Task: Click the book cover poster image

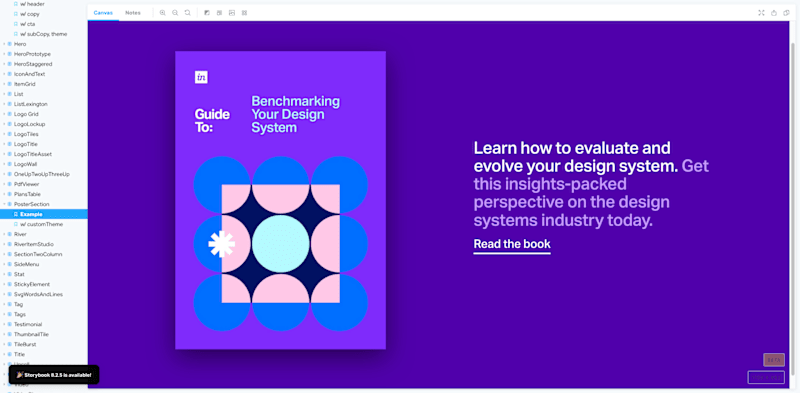Action: pos(280,200)
